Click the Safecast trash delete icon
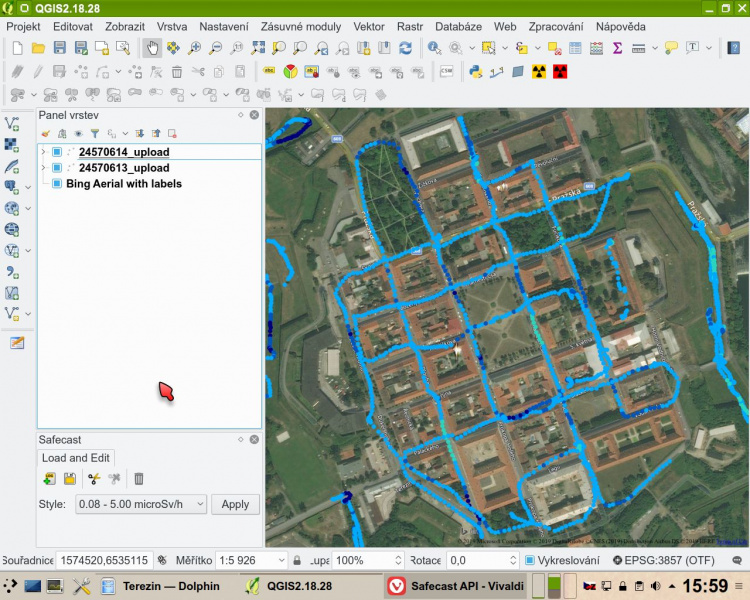This screenshot has width=750, height=600. click(x=139, y=478)
